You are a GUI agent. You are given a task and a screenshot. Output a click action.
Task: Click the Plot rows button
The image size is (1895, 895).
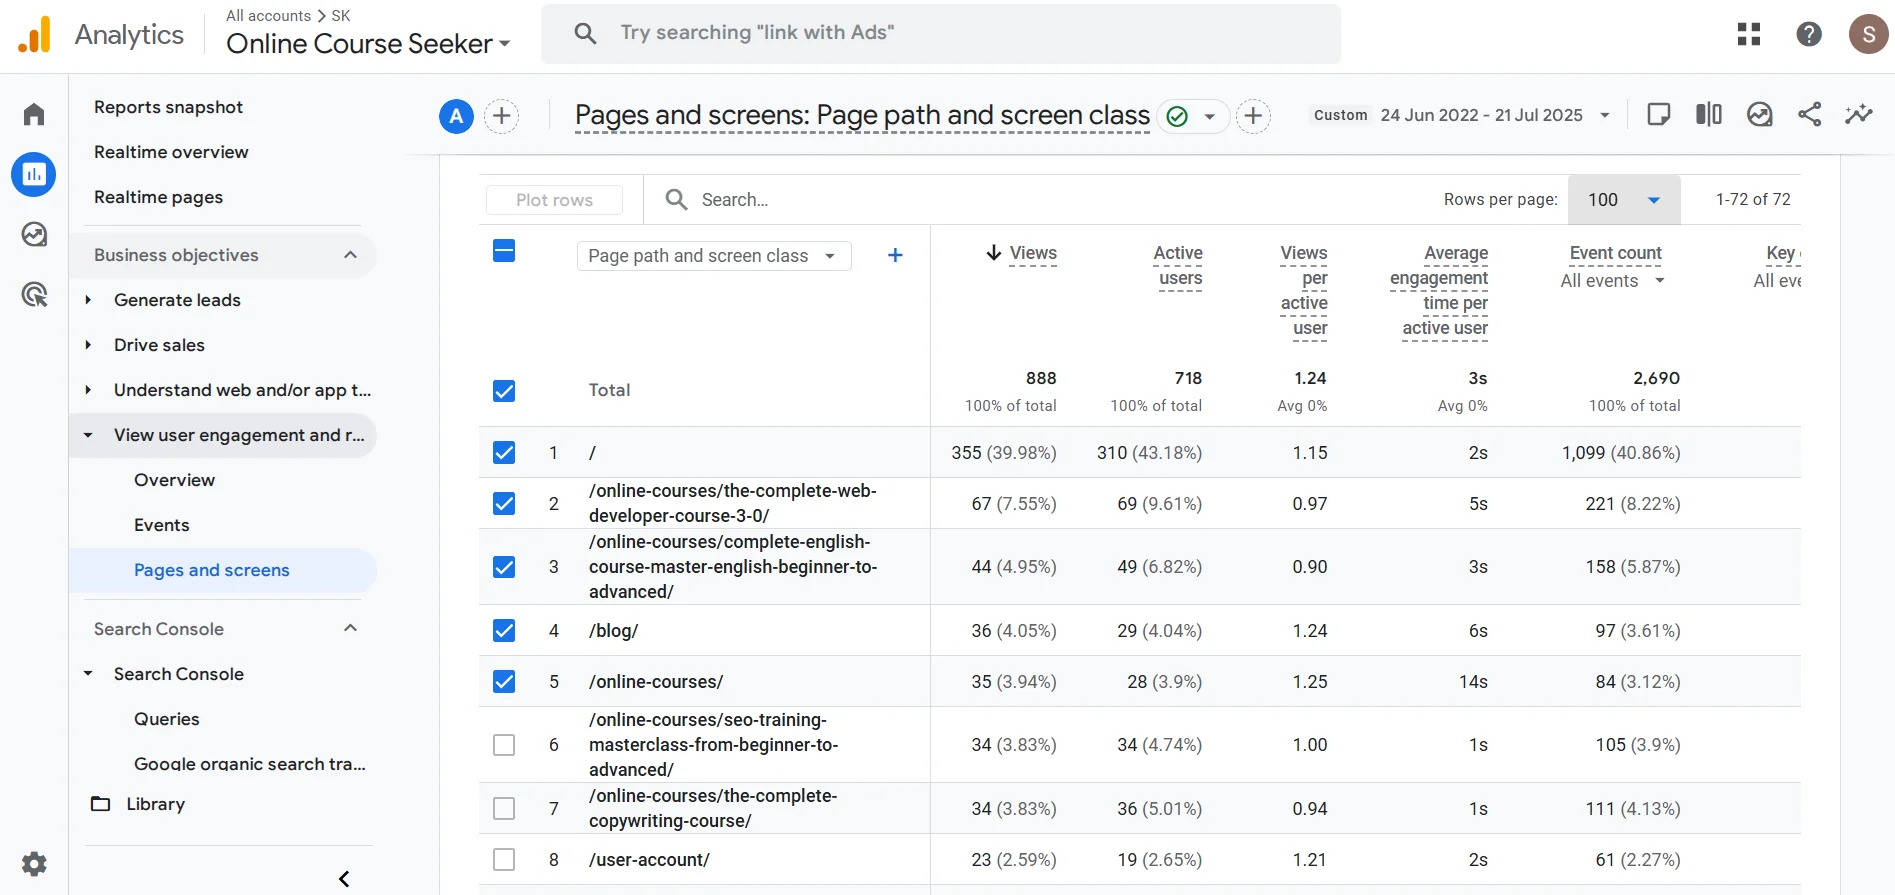554,200
